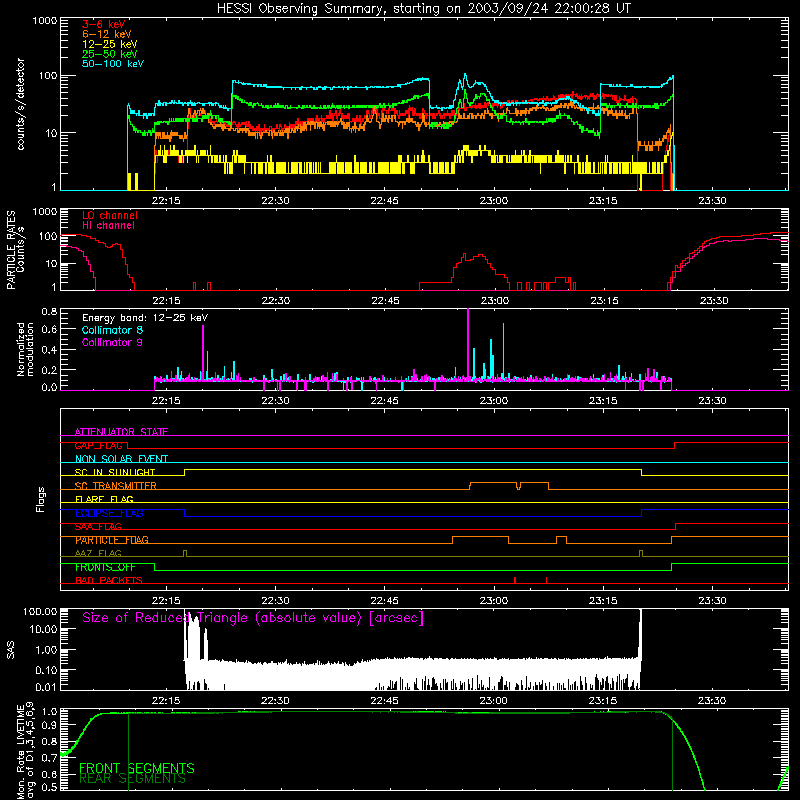Click the SC_IN_SUNLIGHT flag label
The height and width of the screenshot is (800, 800).
coord(115,472)
